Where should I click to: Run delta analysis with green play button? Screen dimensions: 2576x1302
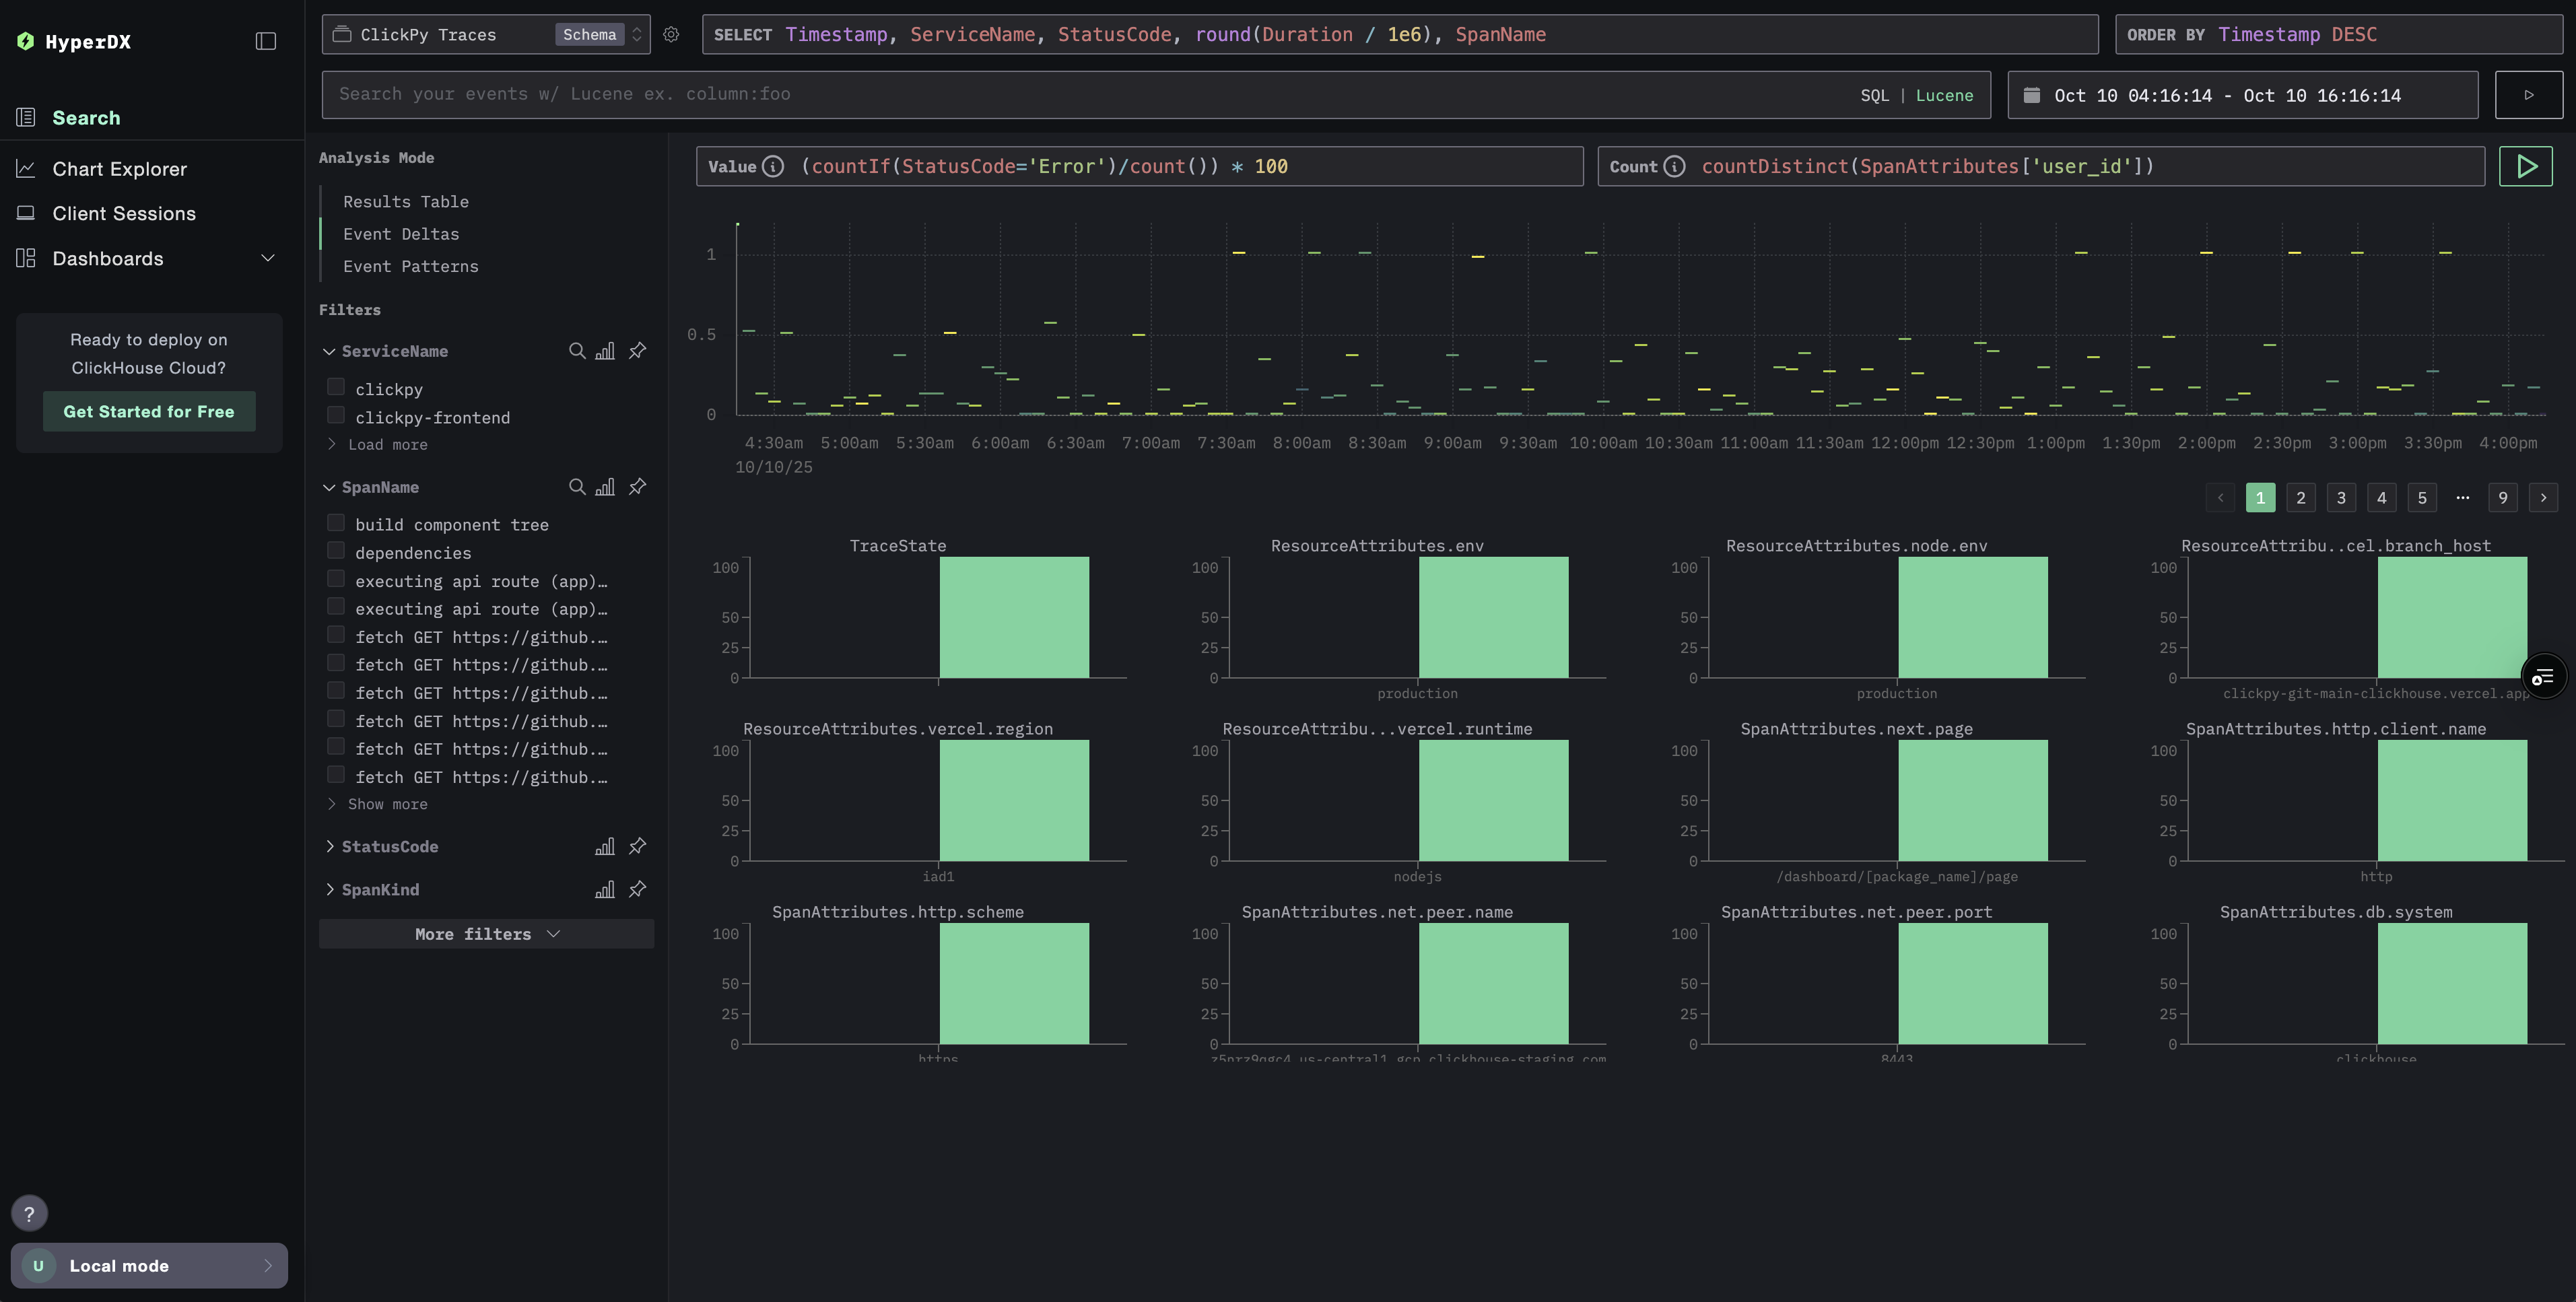point(2525,166)
